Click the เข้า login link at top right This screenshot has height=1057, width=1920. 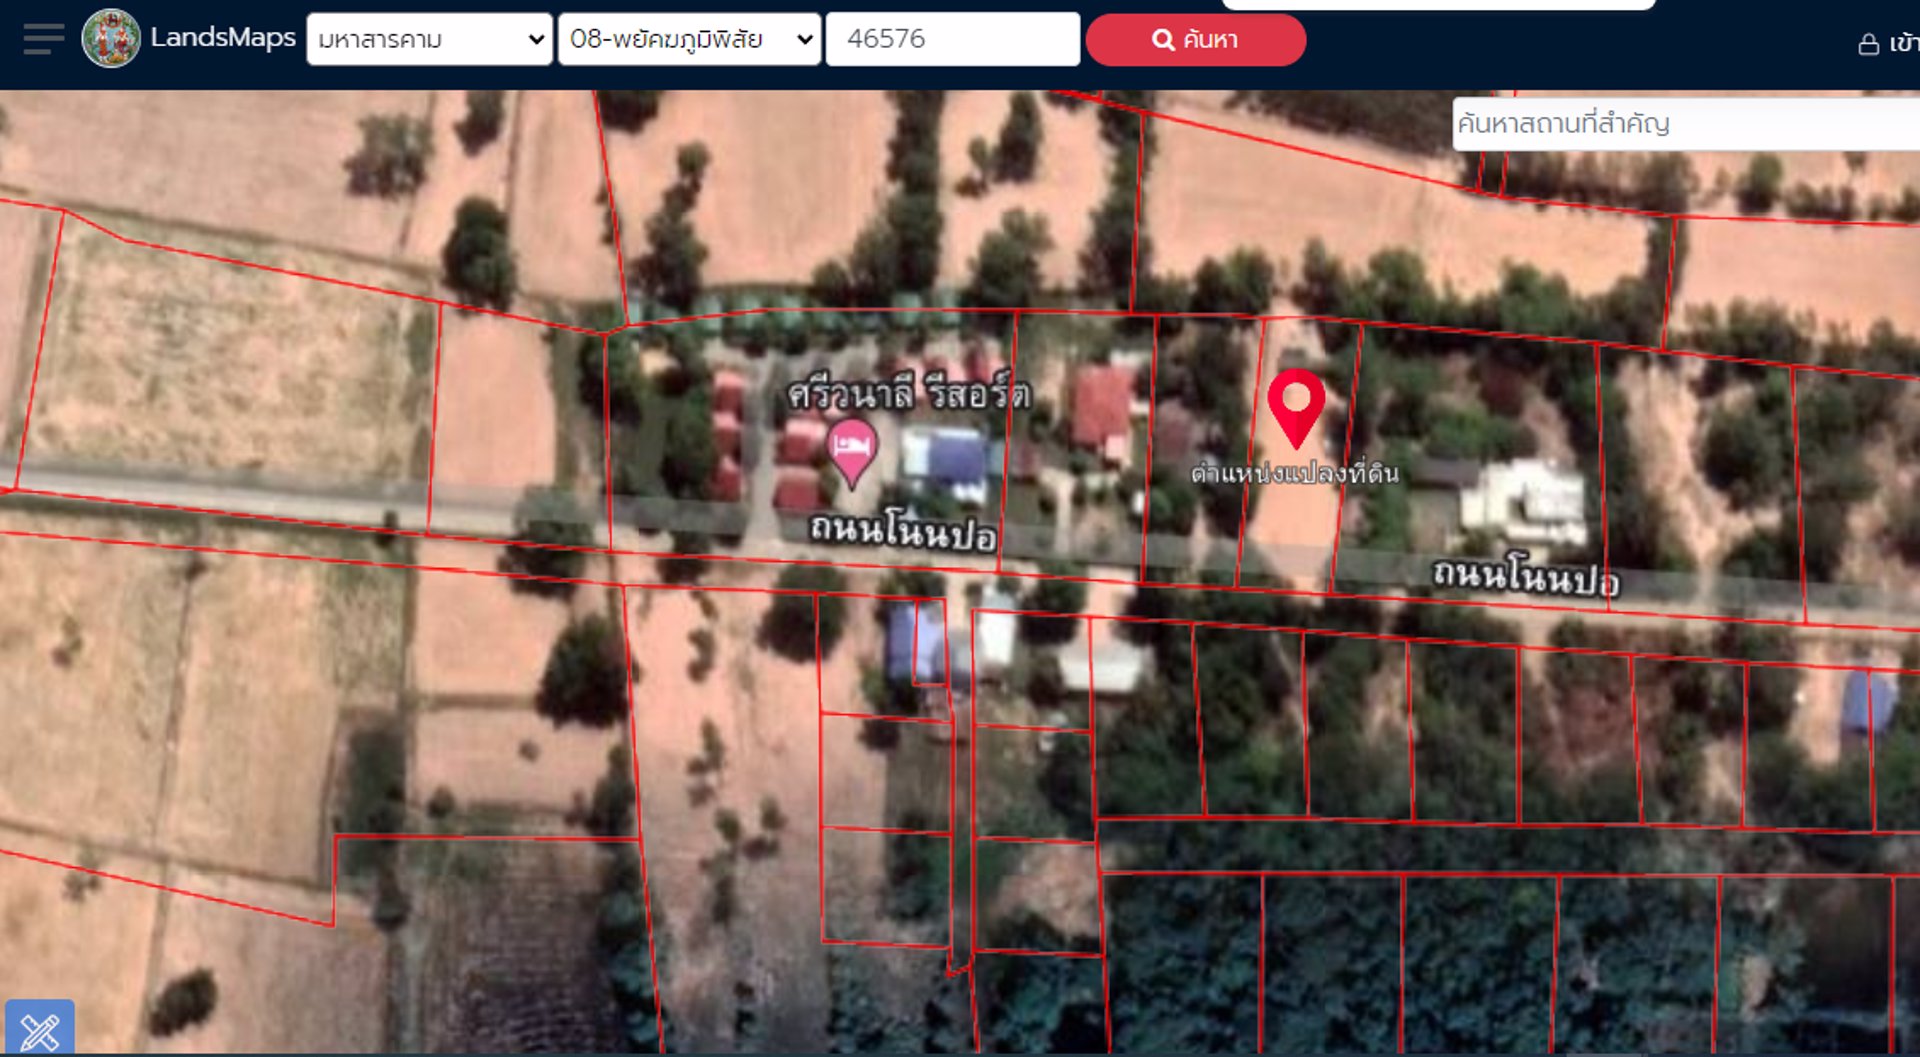click(1903, 43)
